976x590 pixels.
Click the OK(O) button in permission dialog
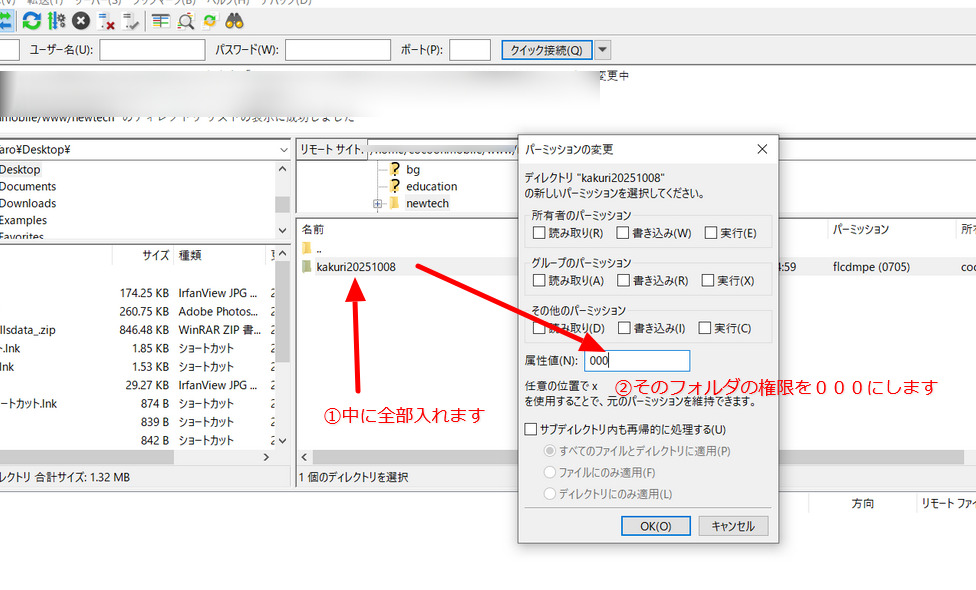[x=656, y=526]
